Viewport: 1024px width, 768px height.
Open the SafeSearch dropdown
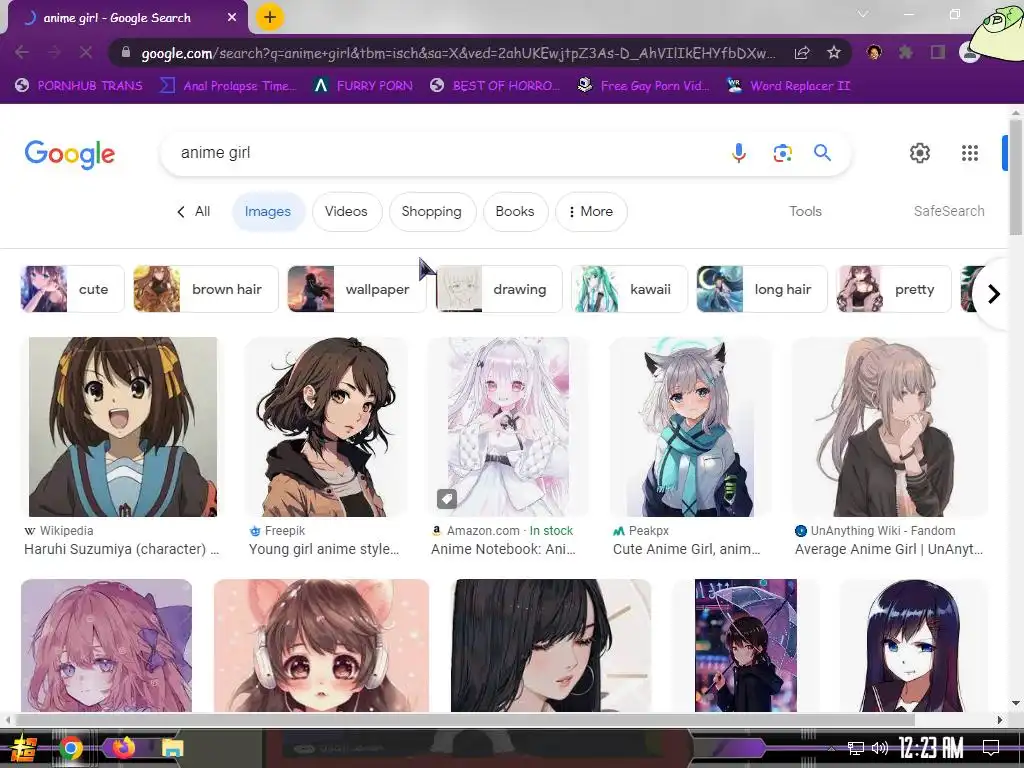click(x=949, y=212)
